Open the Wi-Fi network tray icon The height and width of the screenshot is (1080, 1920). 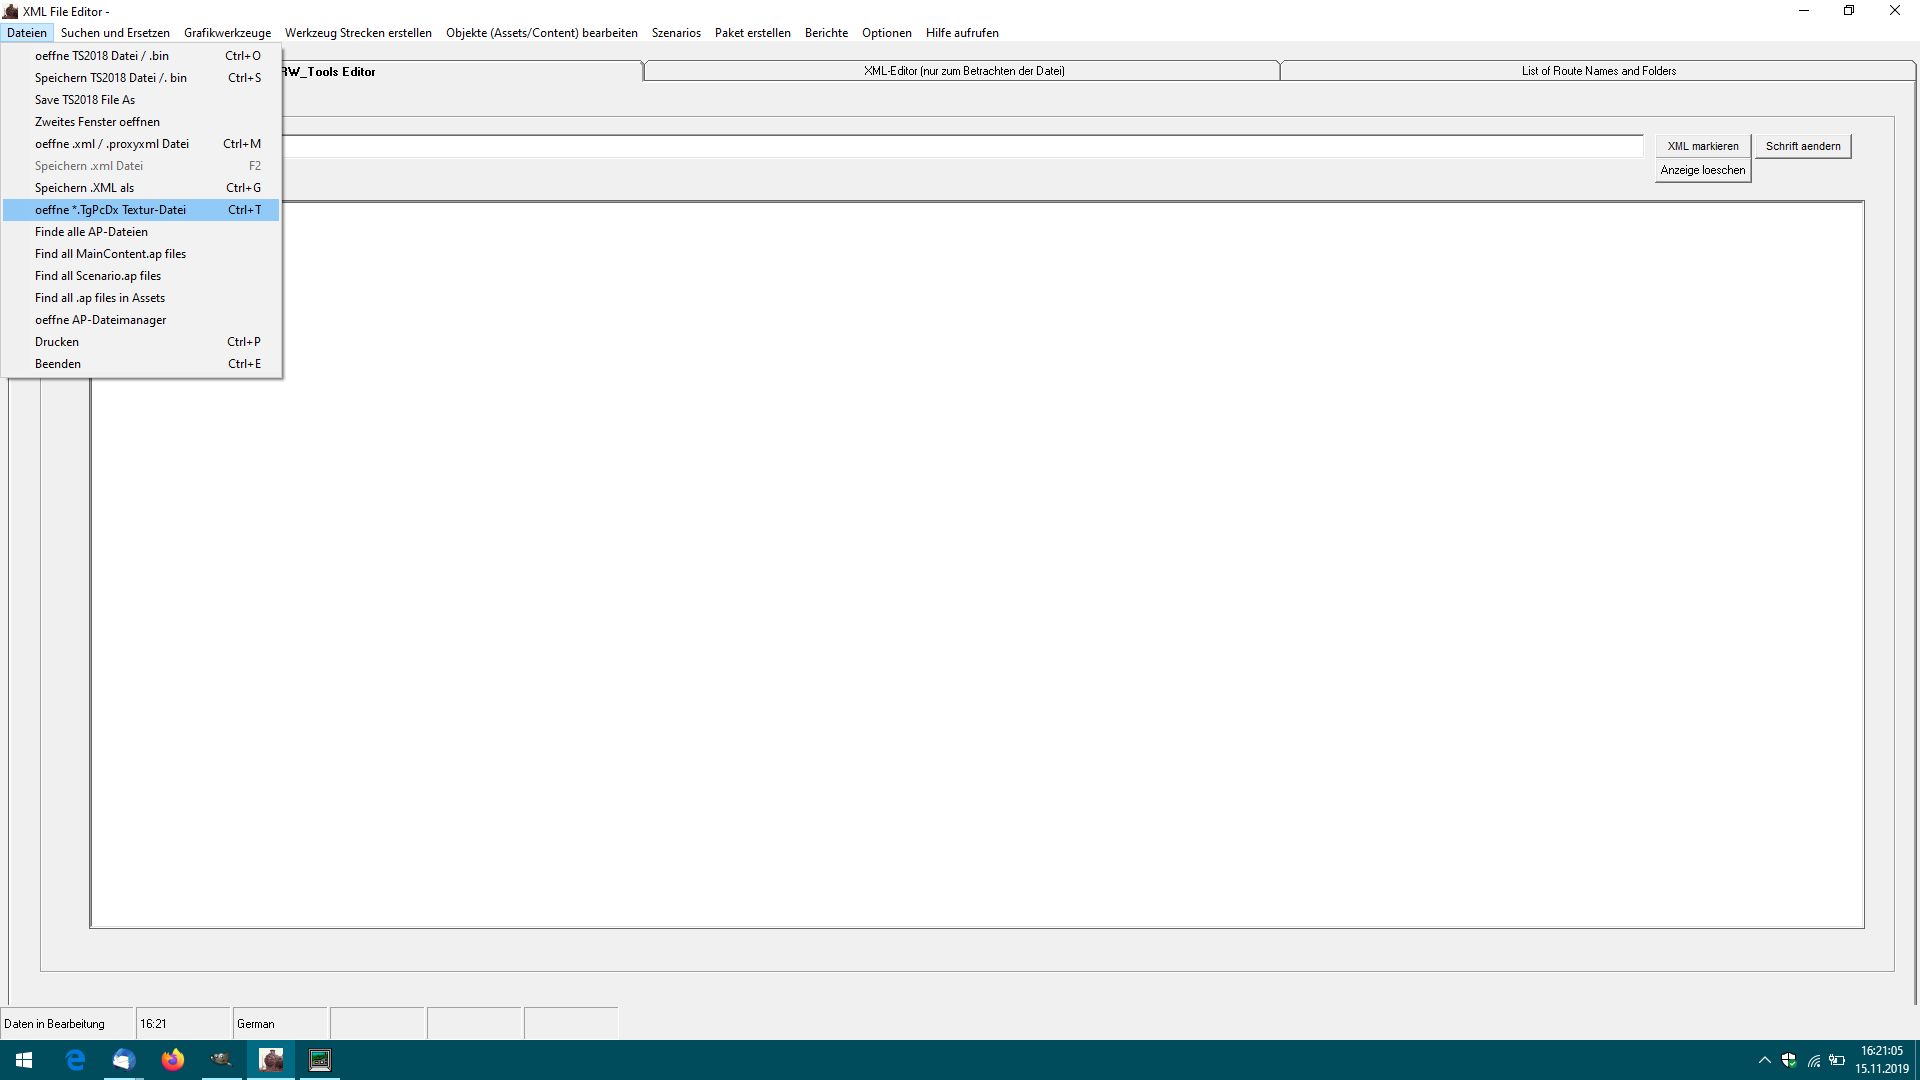click(1813, 1060)
